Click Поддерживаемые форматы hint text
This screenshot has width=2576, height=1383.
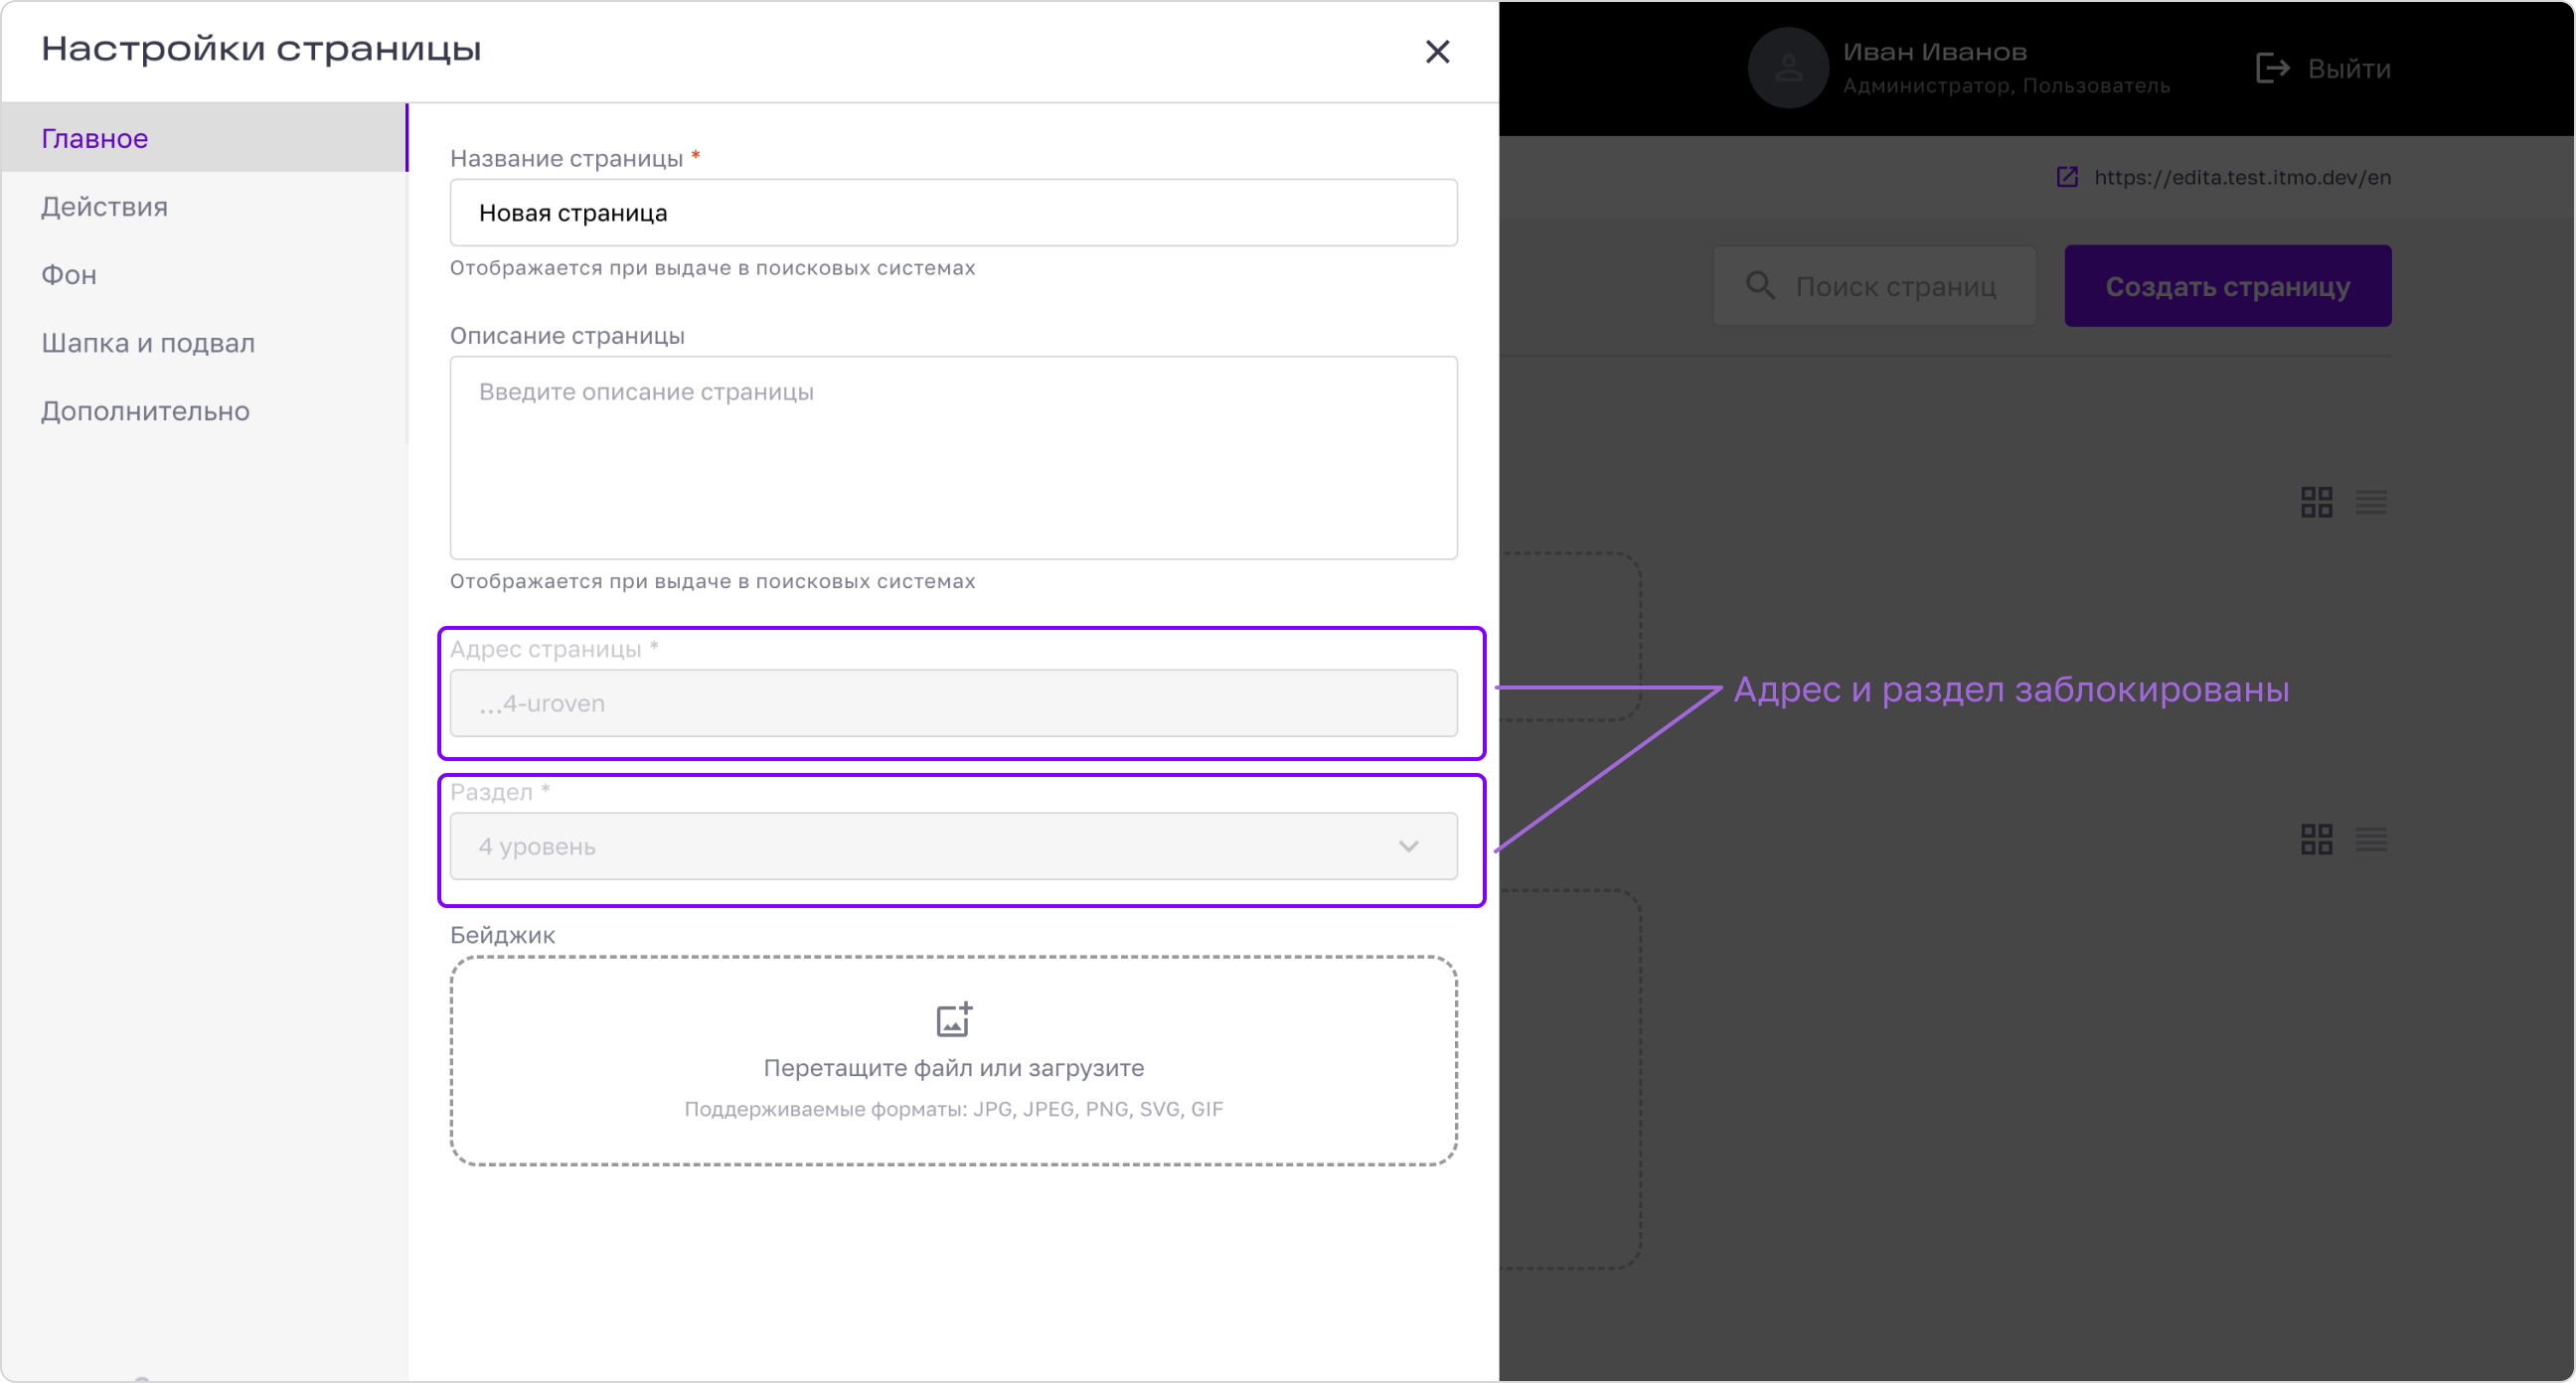tap(953, 1109)
